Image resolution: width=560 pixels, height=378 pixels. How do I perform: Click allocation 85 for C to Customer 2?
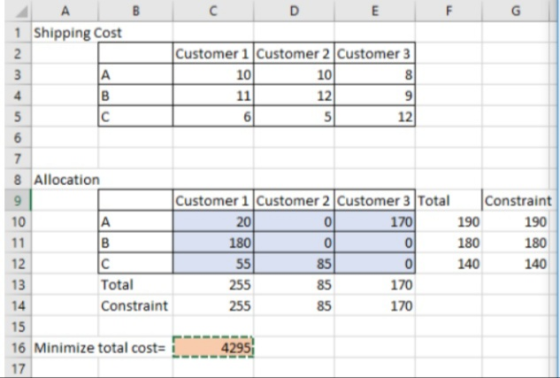pyautogui.click(x=294, y=264)
